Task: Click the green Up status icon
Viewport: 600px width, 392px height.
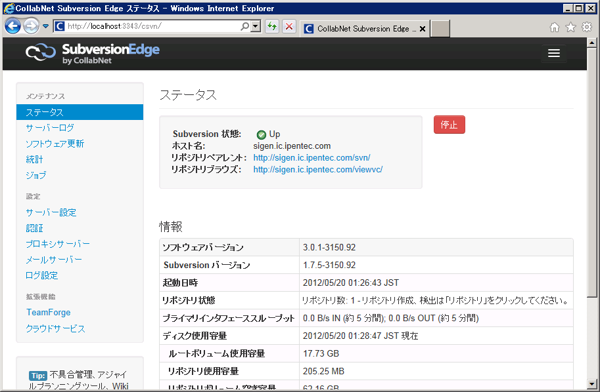Action: click(x=261, y=134)
